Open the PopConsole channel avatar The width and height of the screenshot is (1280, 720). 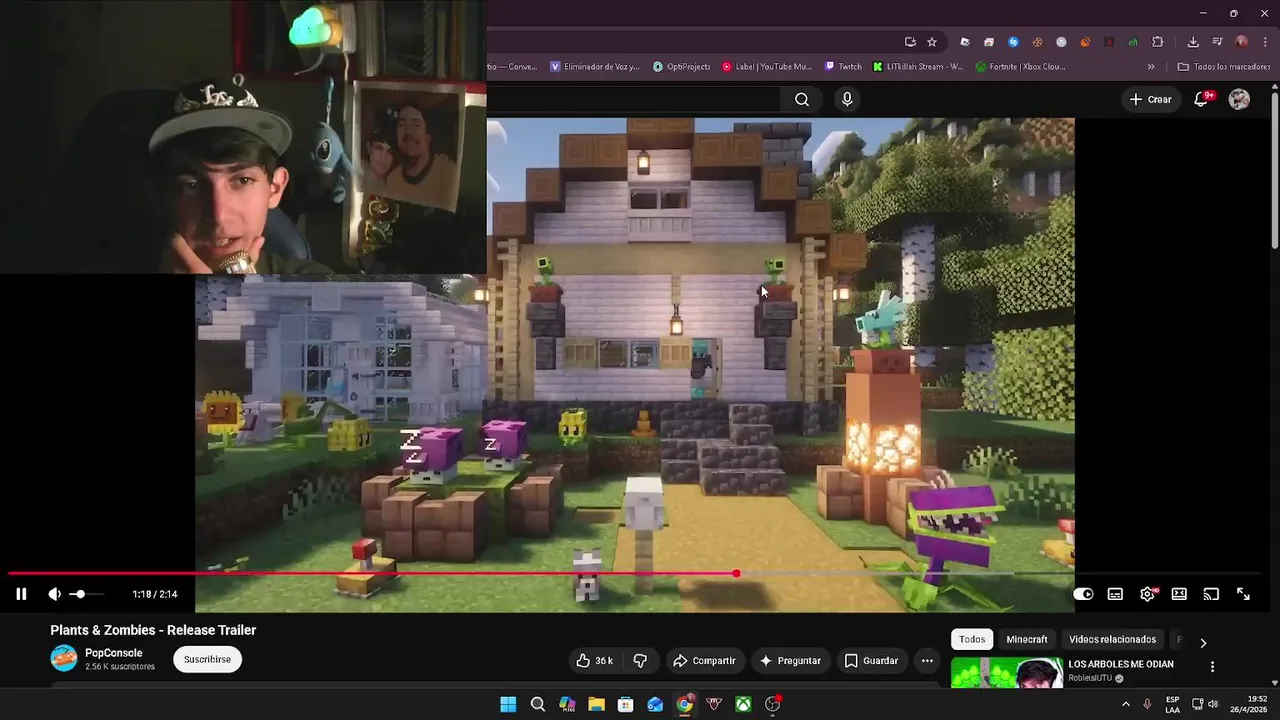click(64, 658)
